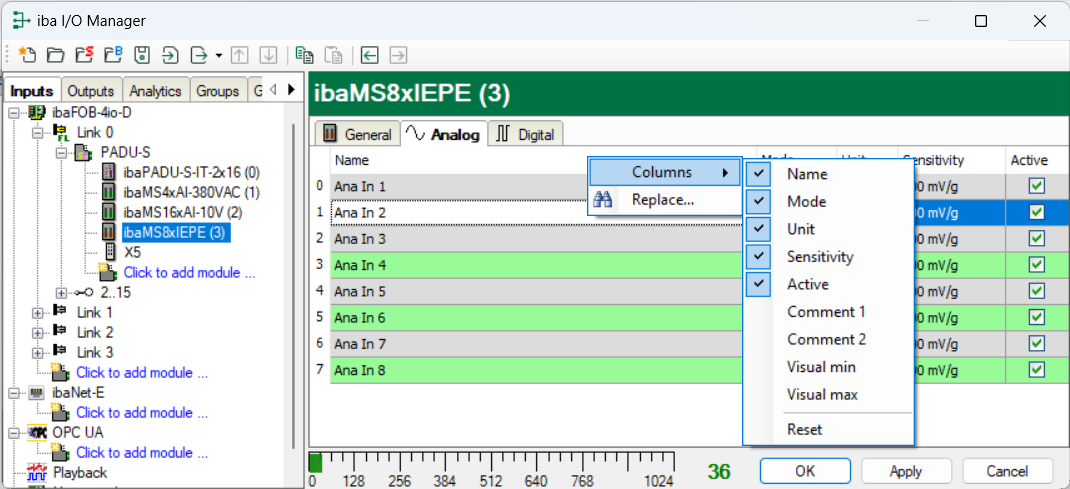Expand the Link 3 tree node

point(38,353)
